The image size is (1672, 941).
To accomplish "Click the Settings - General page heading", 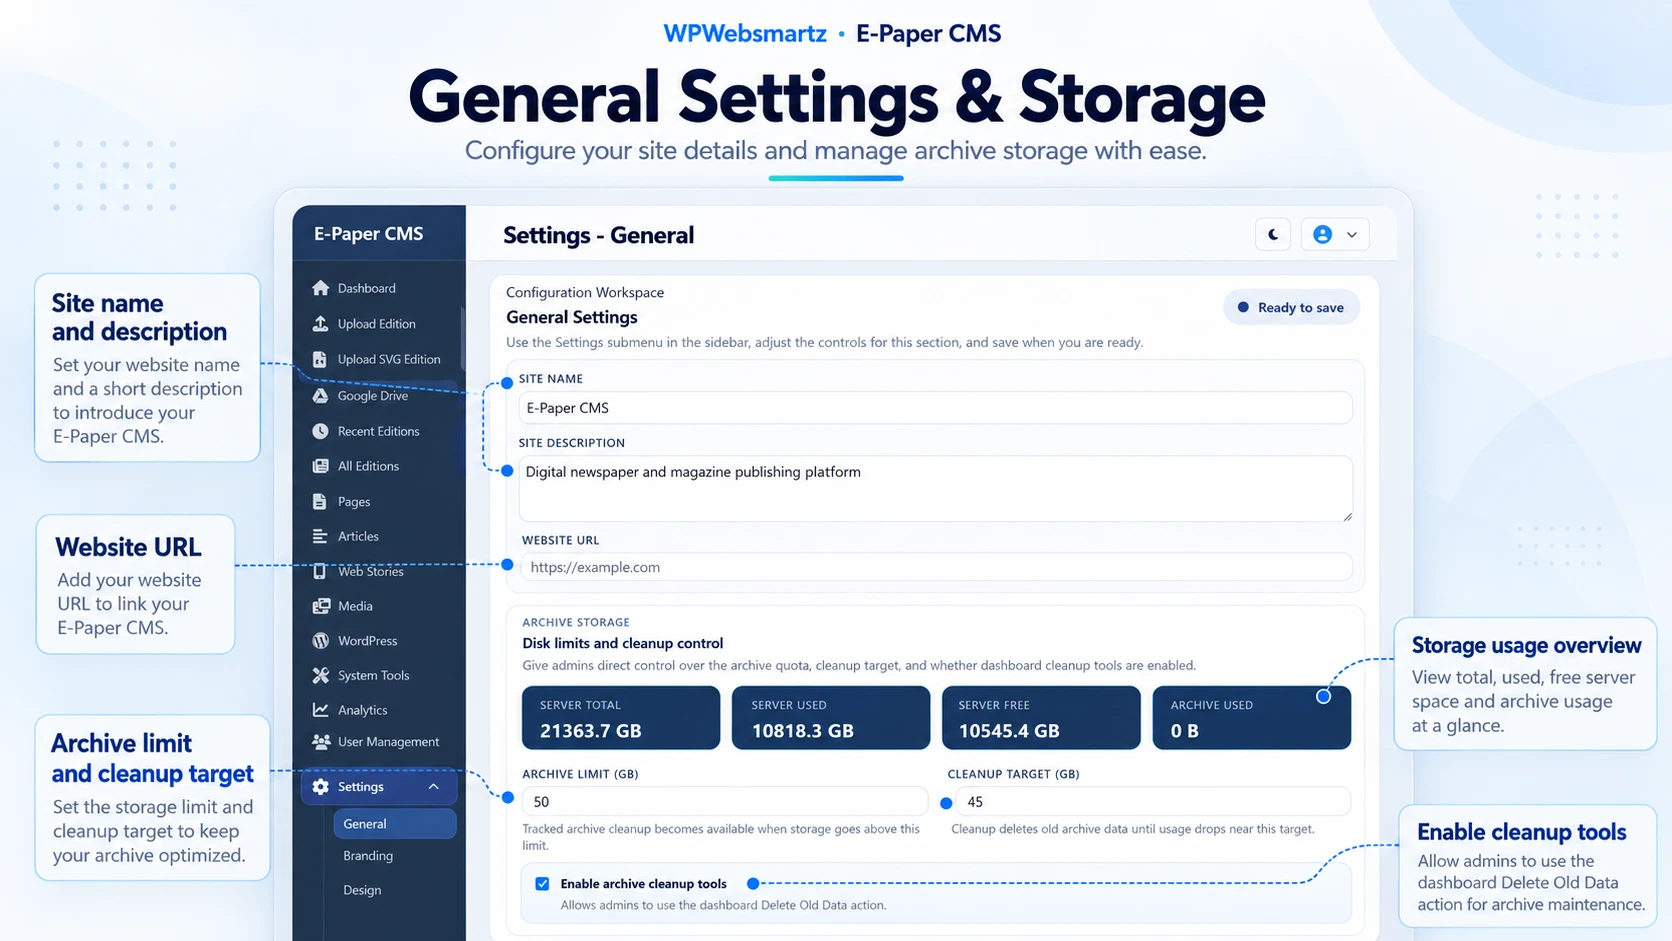I will pyautogui.click(x=598, y=235).
